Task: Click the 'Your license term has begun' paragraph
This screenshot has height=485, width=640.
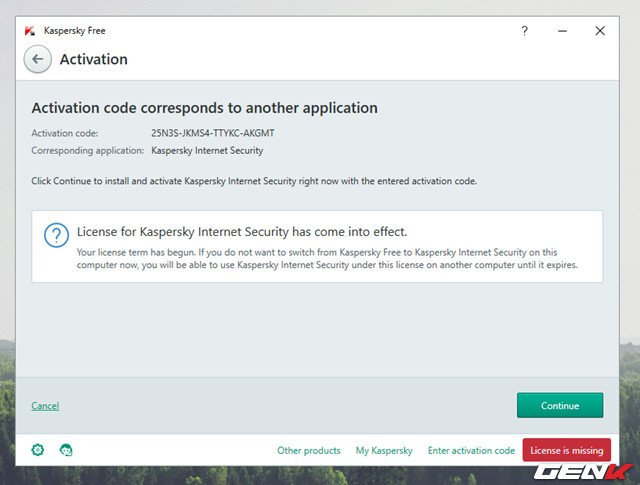Action: (x=327, y=258)
